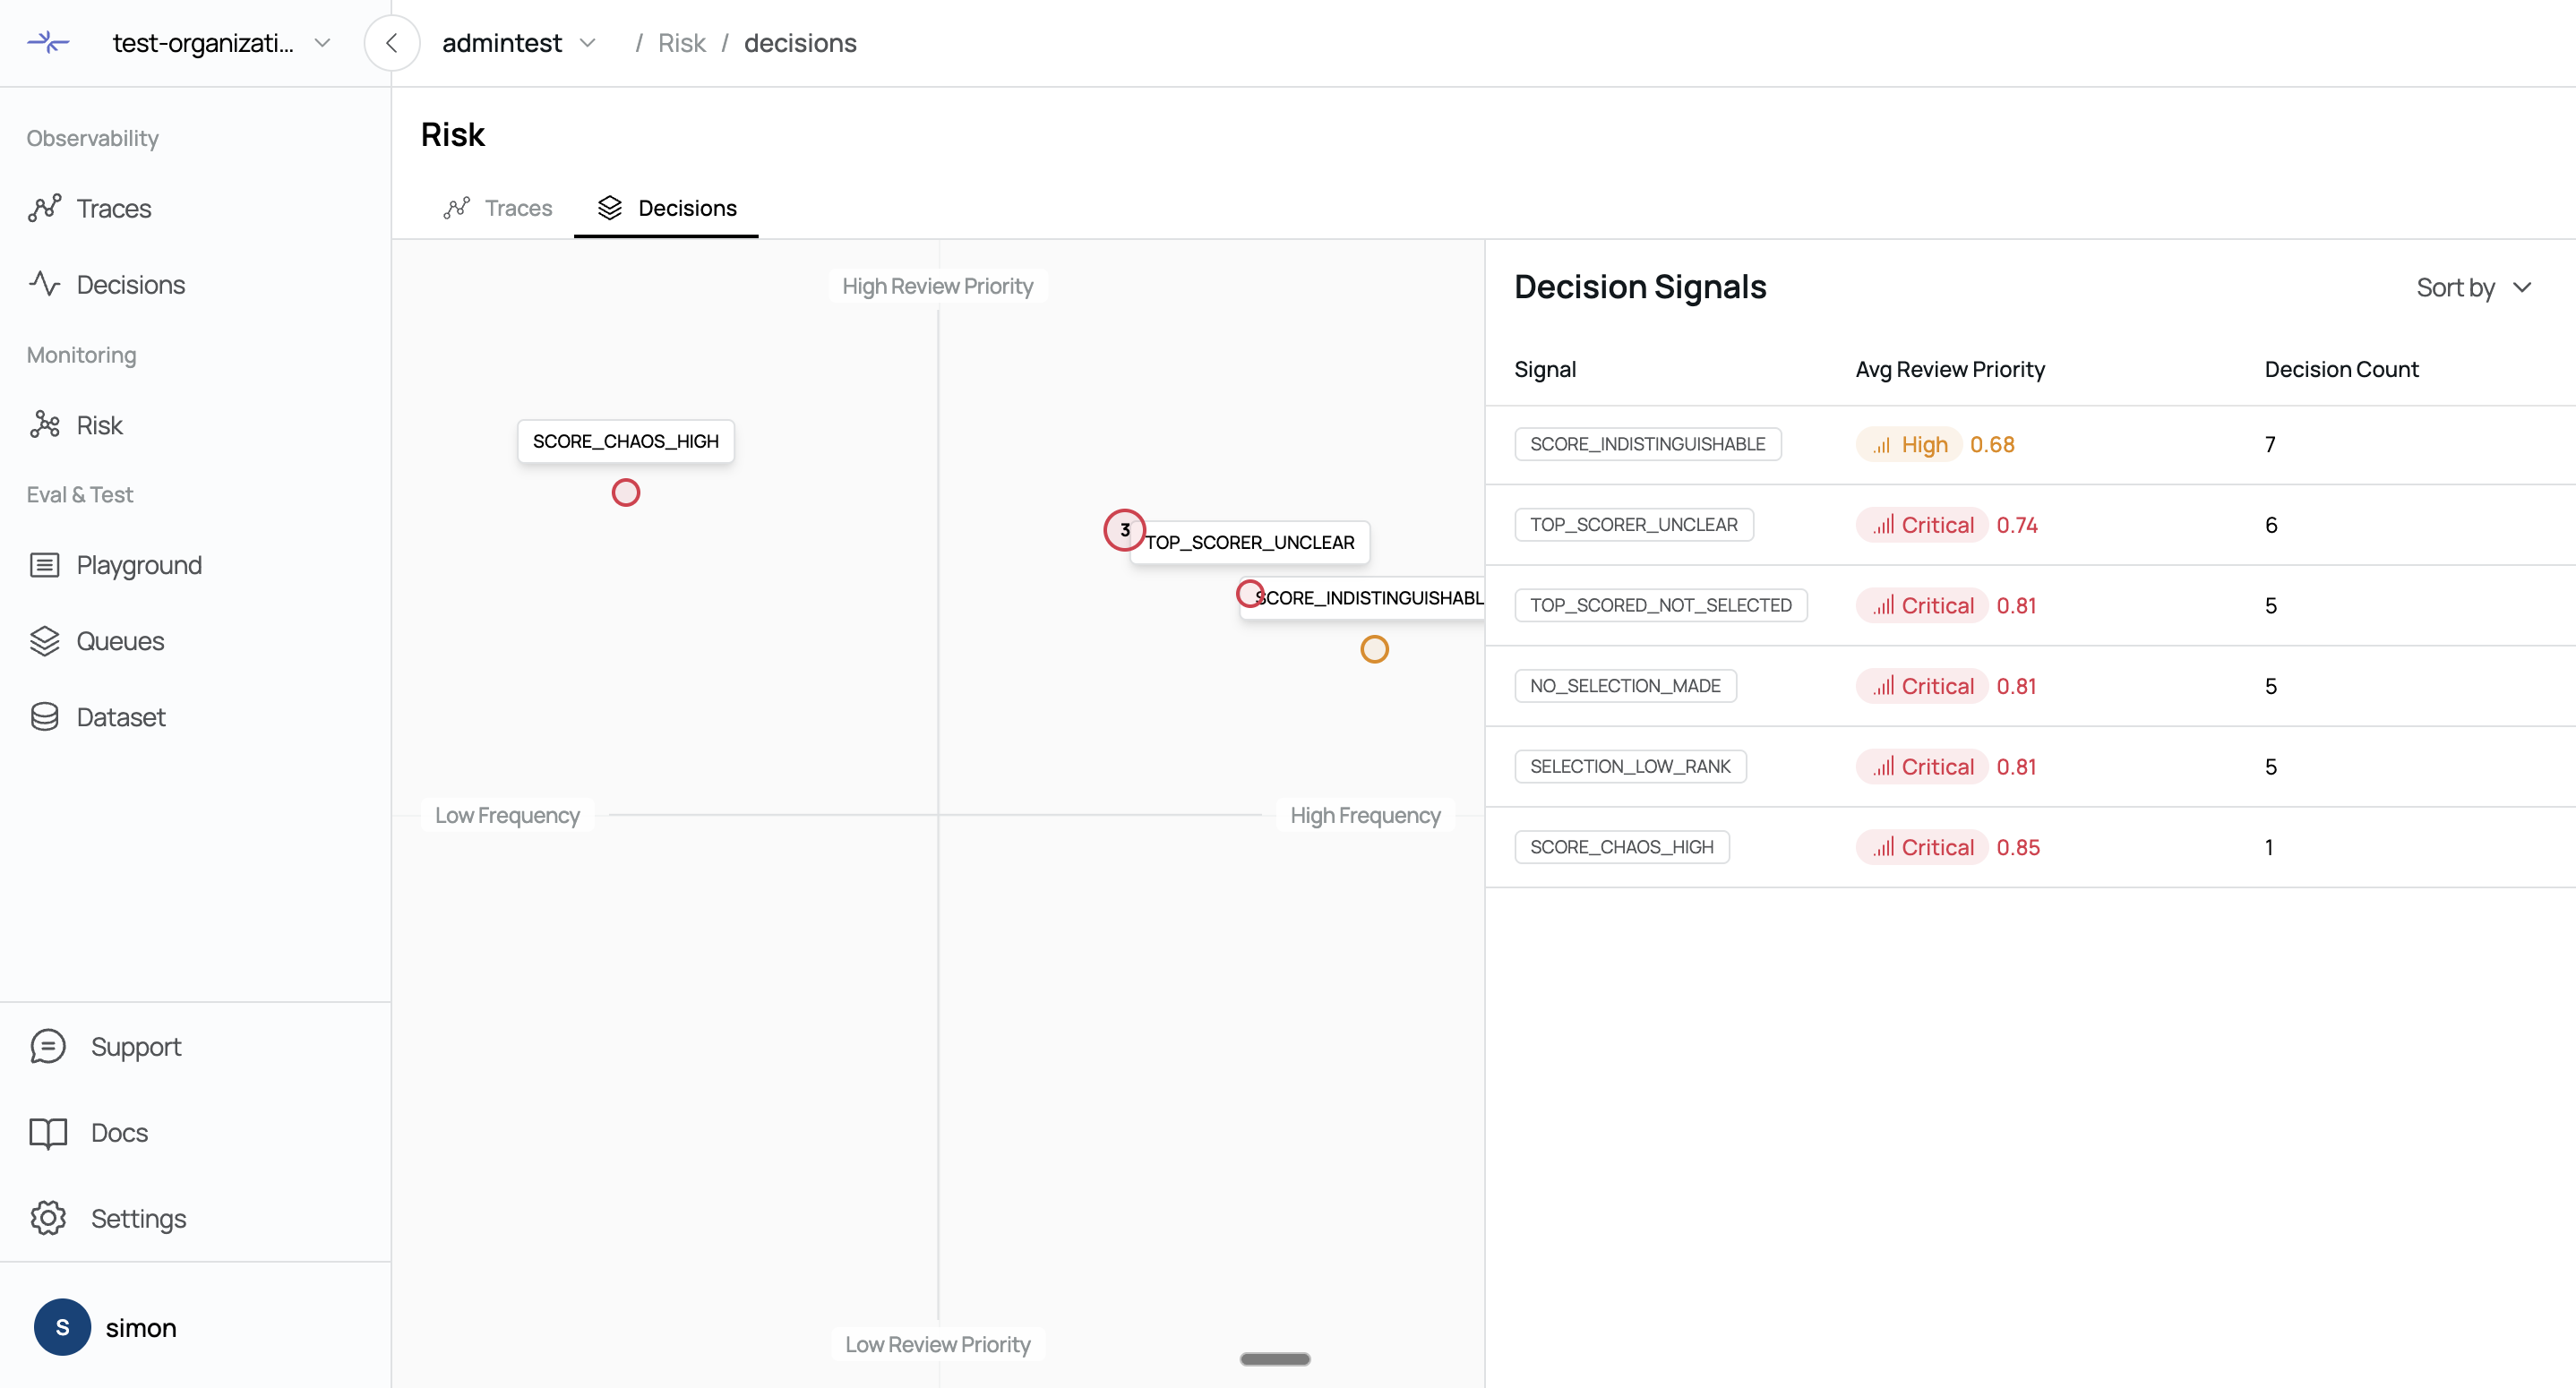Click the cluster bubble labeled 3
Viewport: 2576px width, 1388px height.
[x=1124, y=530]
